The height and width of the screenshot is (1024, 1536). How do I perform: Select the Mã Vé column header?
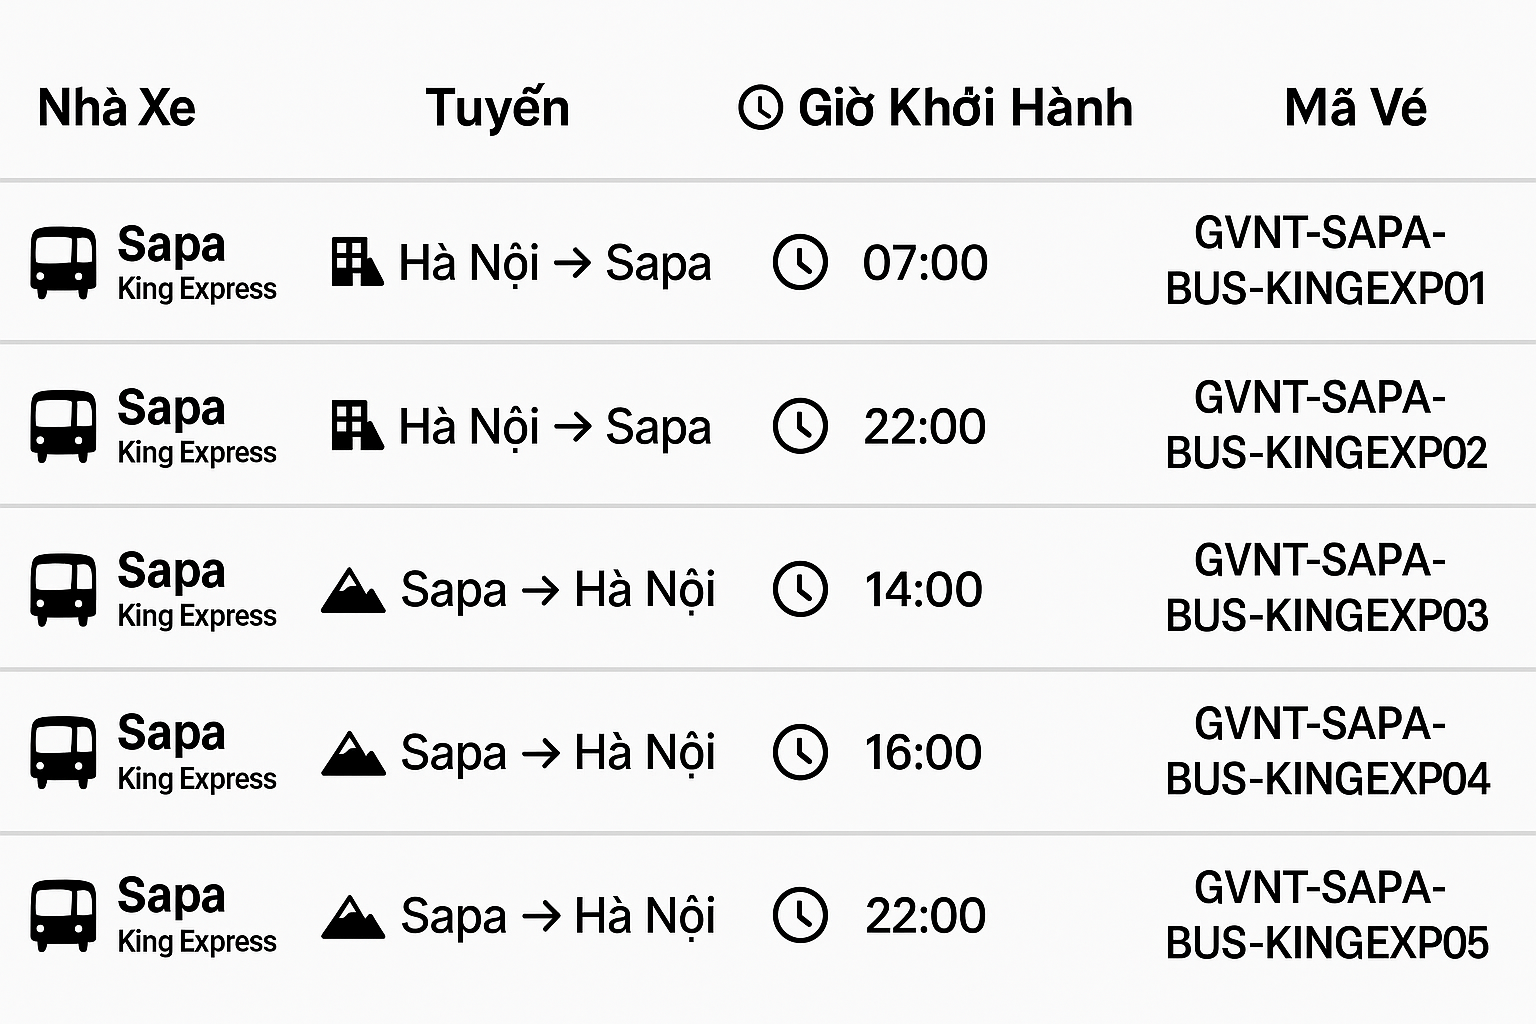(x=1355, y=108)
